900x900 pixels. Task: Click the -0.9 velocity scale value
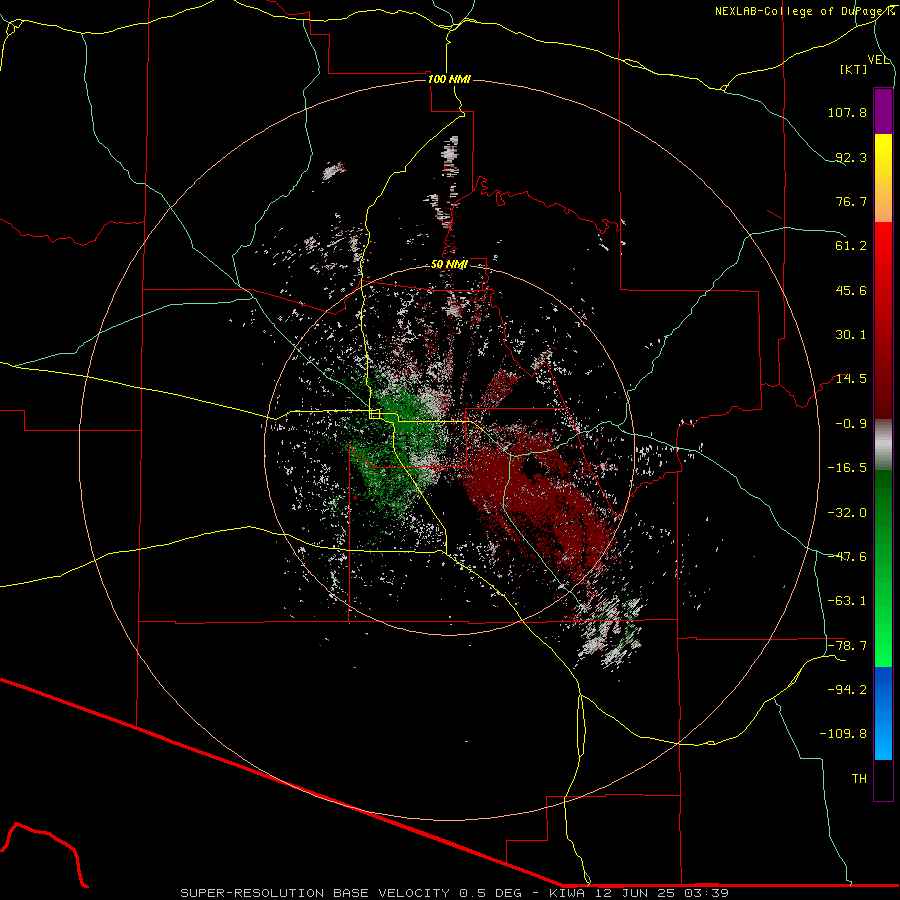coord(851,424)
